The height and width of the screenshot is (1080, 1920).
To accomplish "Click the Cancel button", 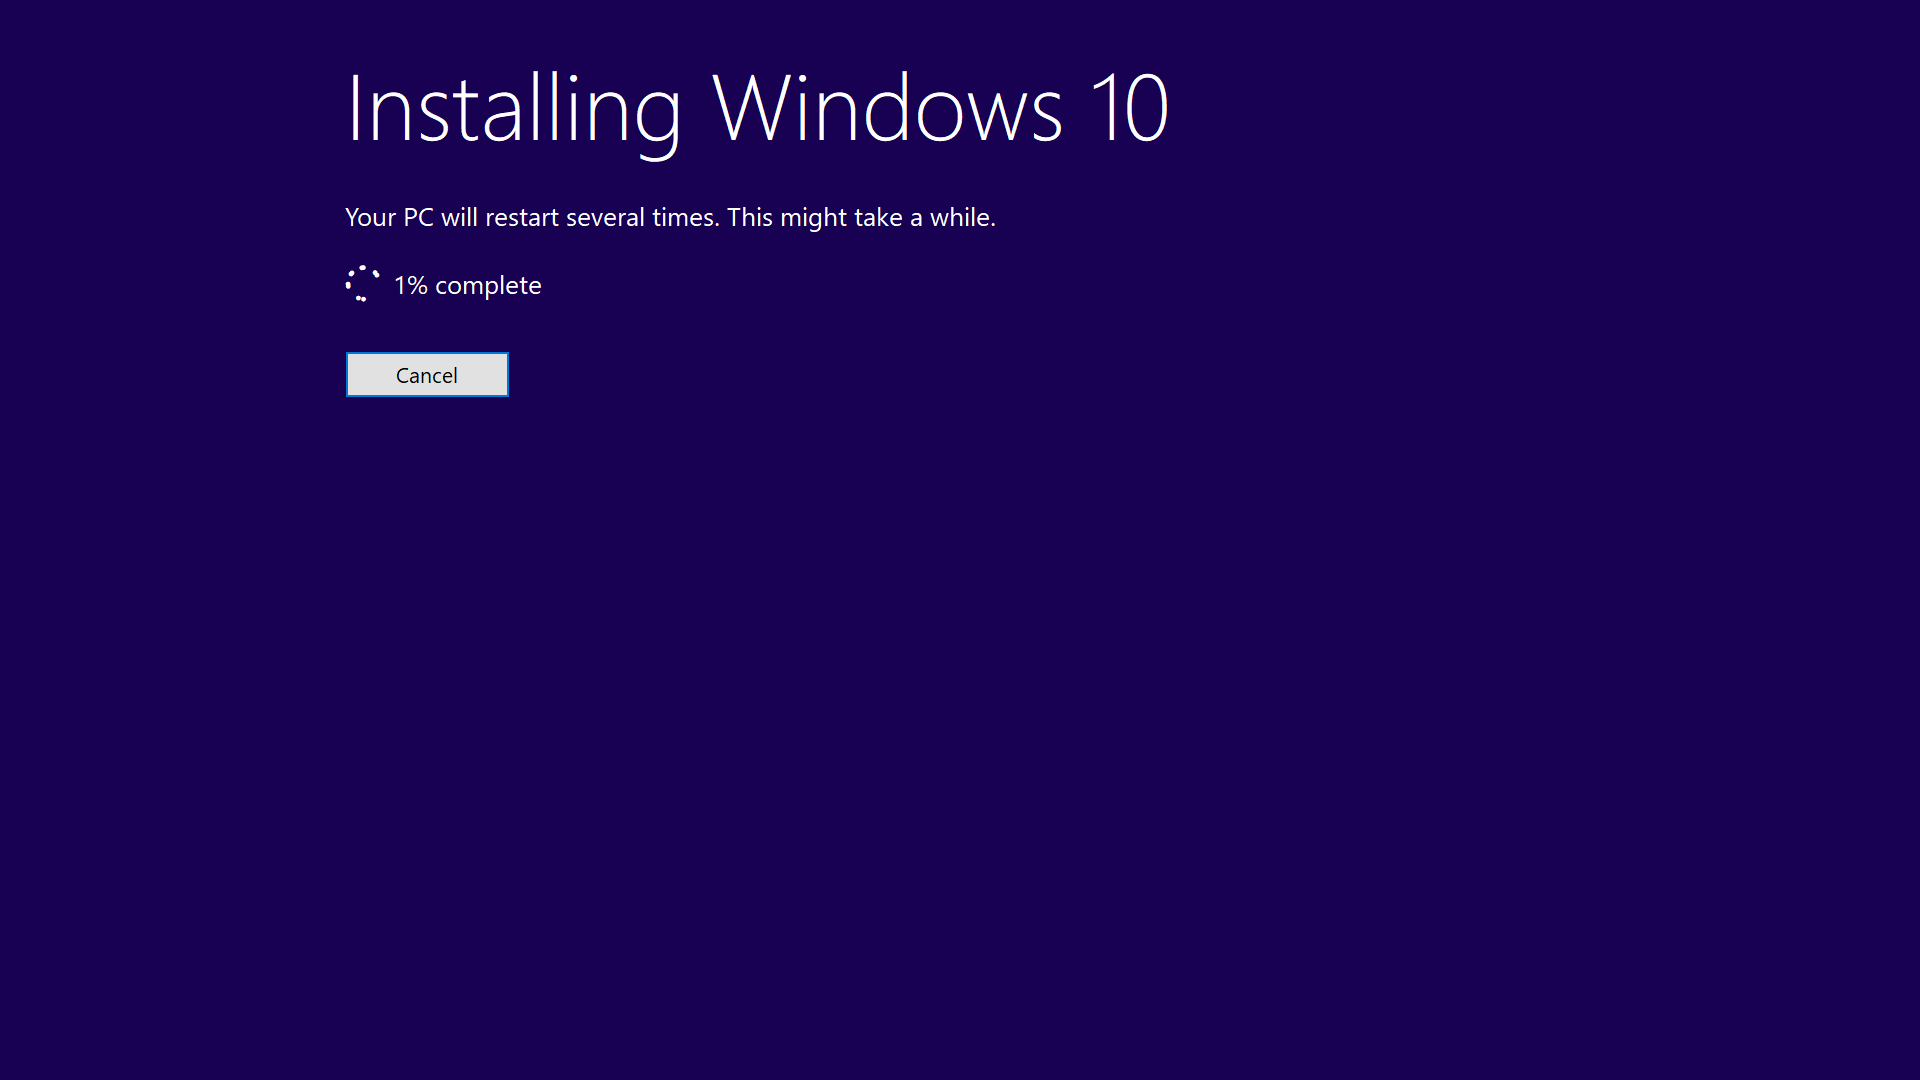I will pos(427,375).
